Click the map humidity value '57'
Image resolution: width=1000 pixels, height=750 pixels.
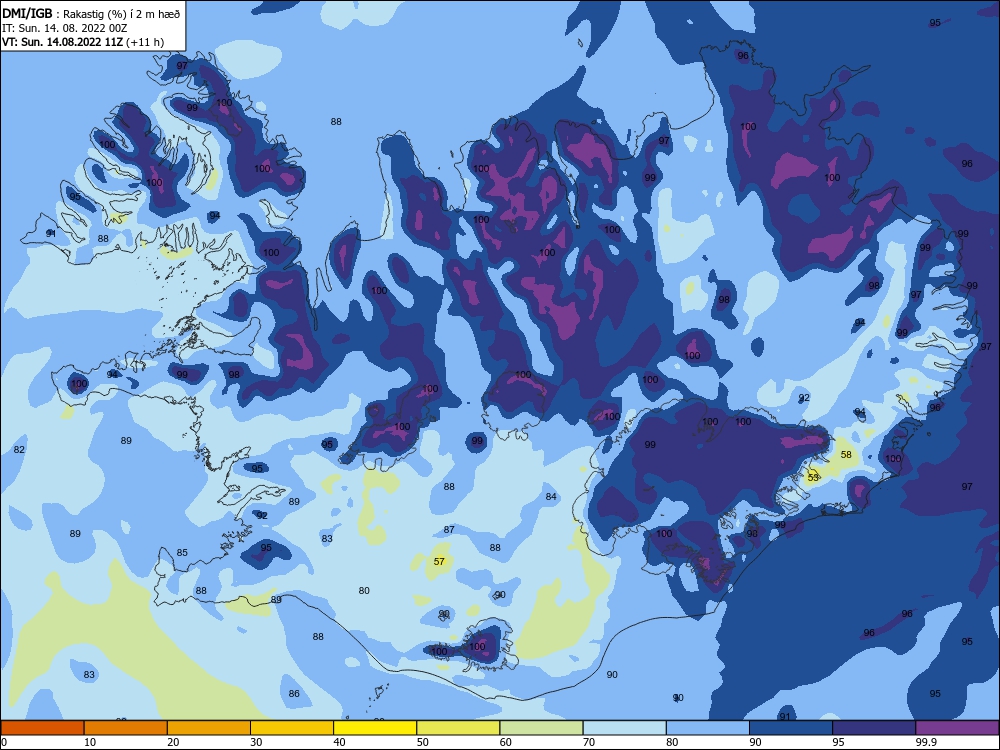439,562
